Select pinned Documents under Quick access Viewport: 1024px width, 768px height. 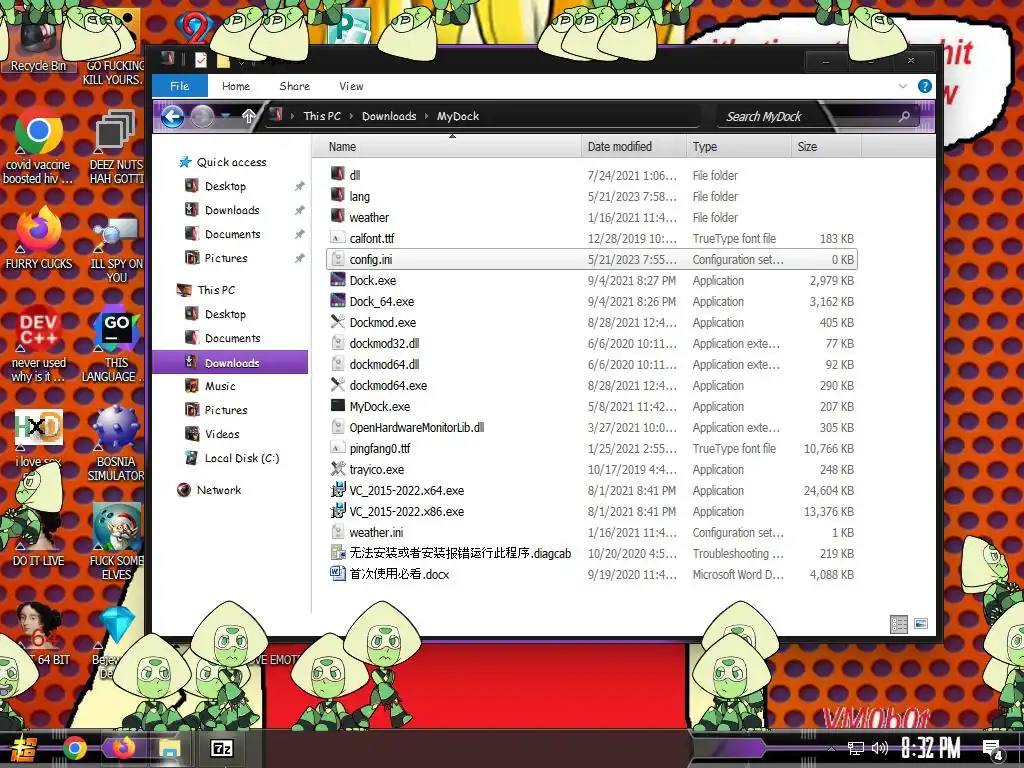[232, 234]
